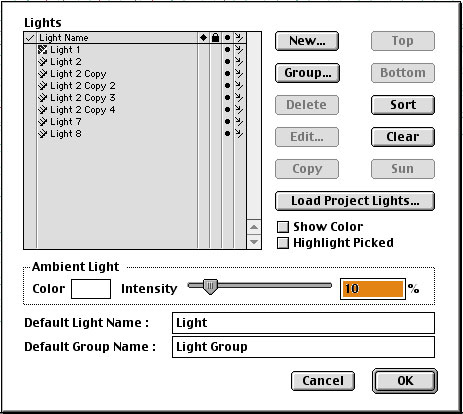Click the New... button
463x414 pixels.
coord(307,41)
